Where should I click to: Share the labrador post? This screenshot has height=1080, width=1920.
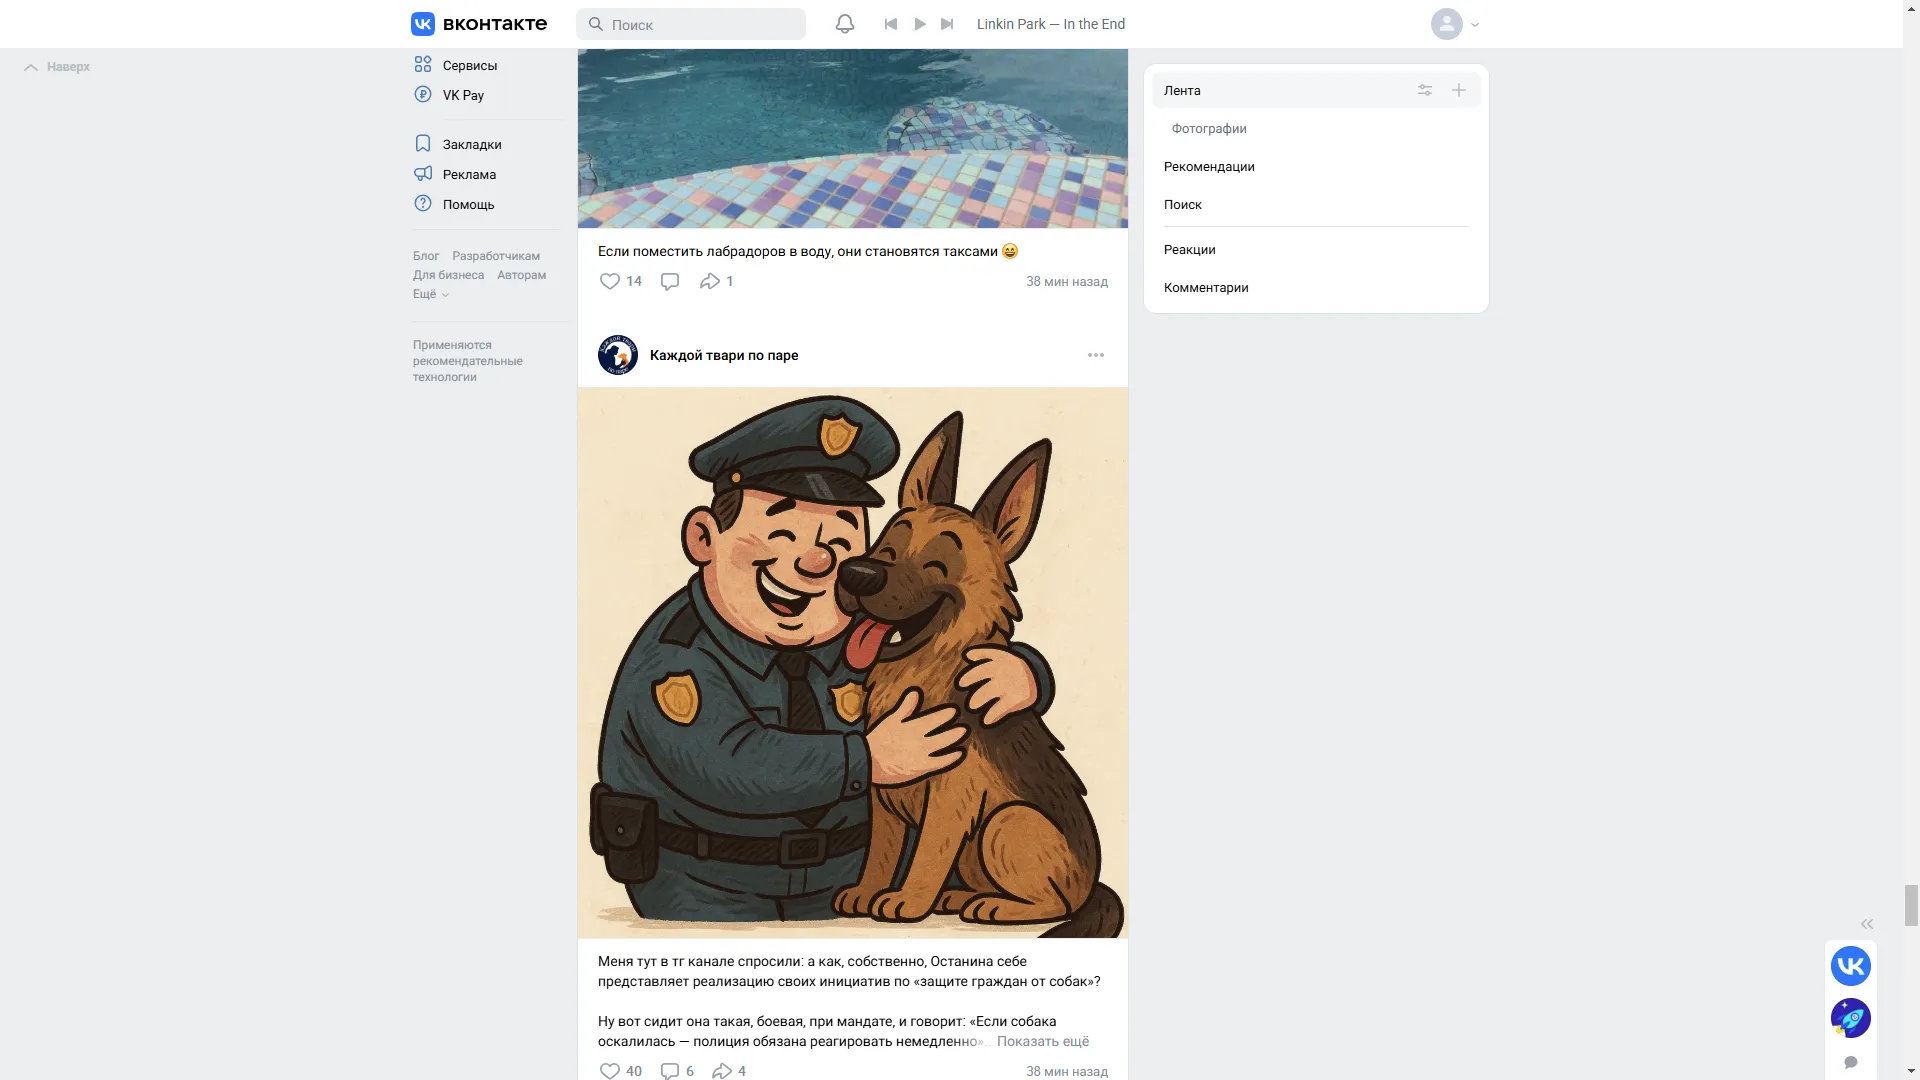pos(716,281)
